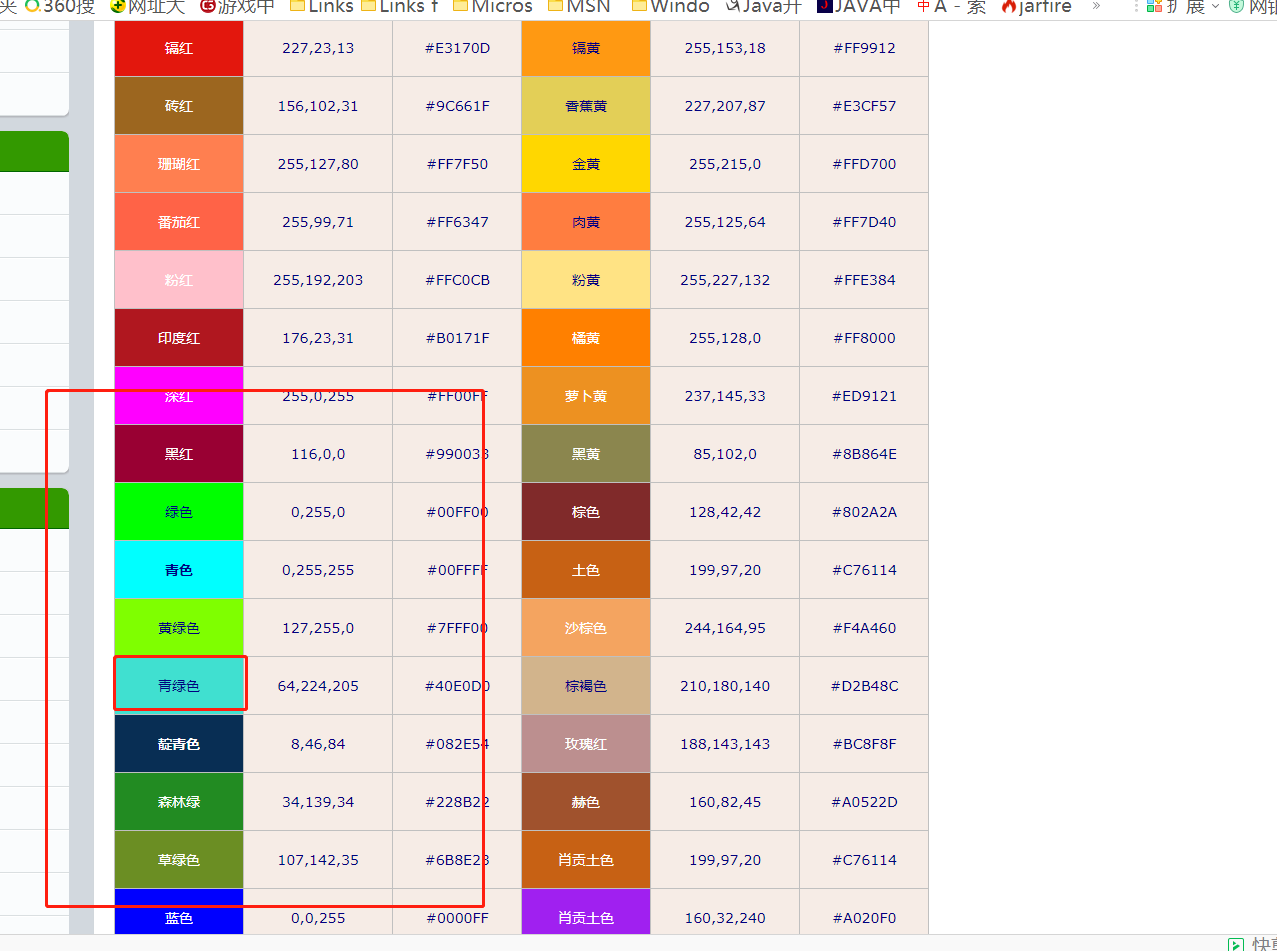Click the hex code #802A2A
This screenshot has height=951, width=1277.
[865, 512]
